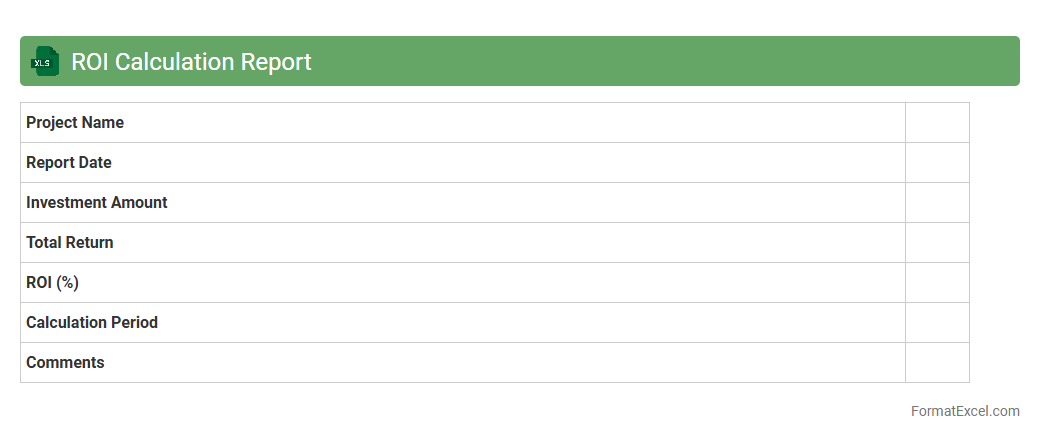Open the FormatExcel.com link
This screenshot has width=1040, height=440.
point(965,411)
